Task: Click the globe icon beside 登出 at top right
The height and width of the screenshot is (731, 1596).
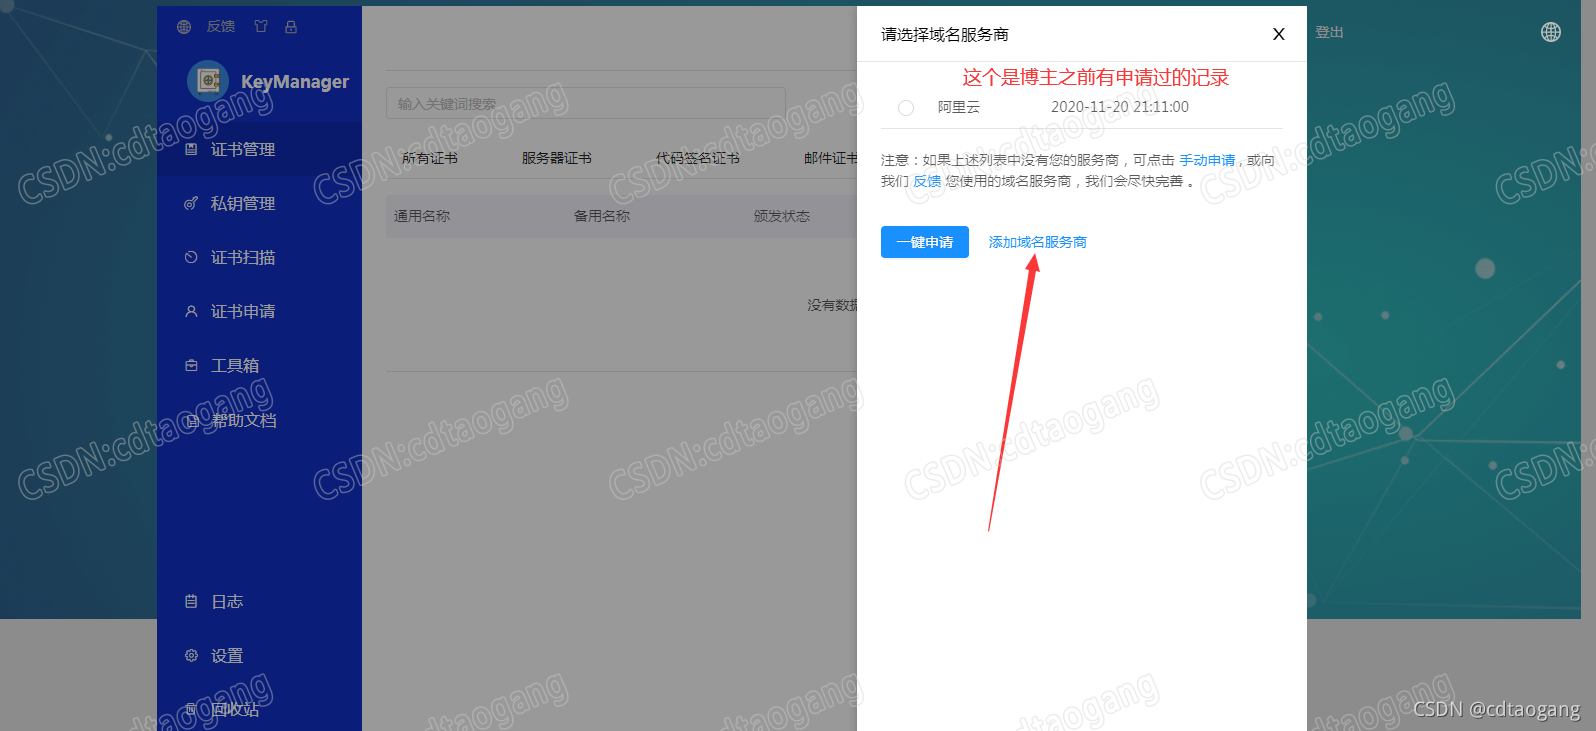Action: click(x=1551, y=32)
